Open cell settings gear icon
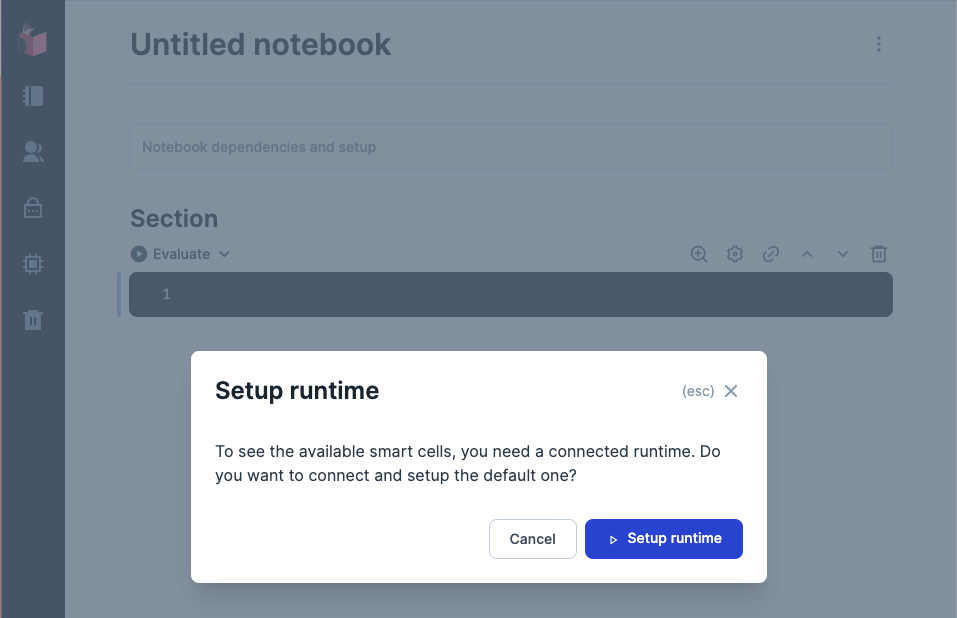The image size is (957, 618). coord(735,254)
